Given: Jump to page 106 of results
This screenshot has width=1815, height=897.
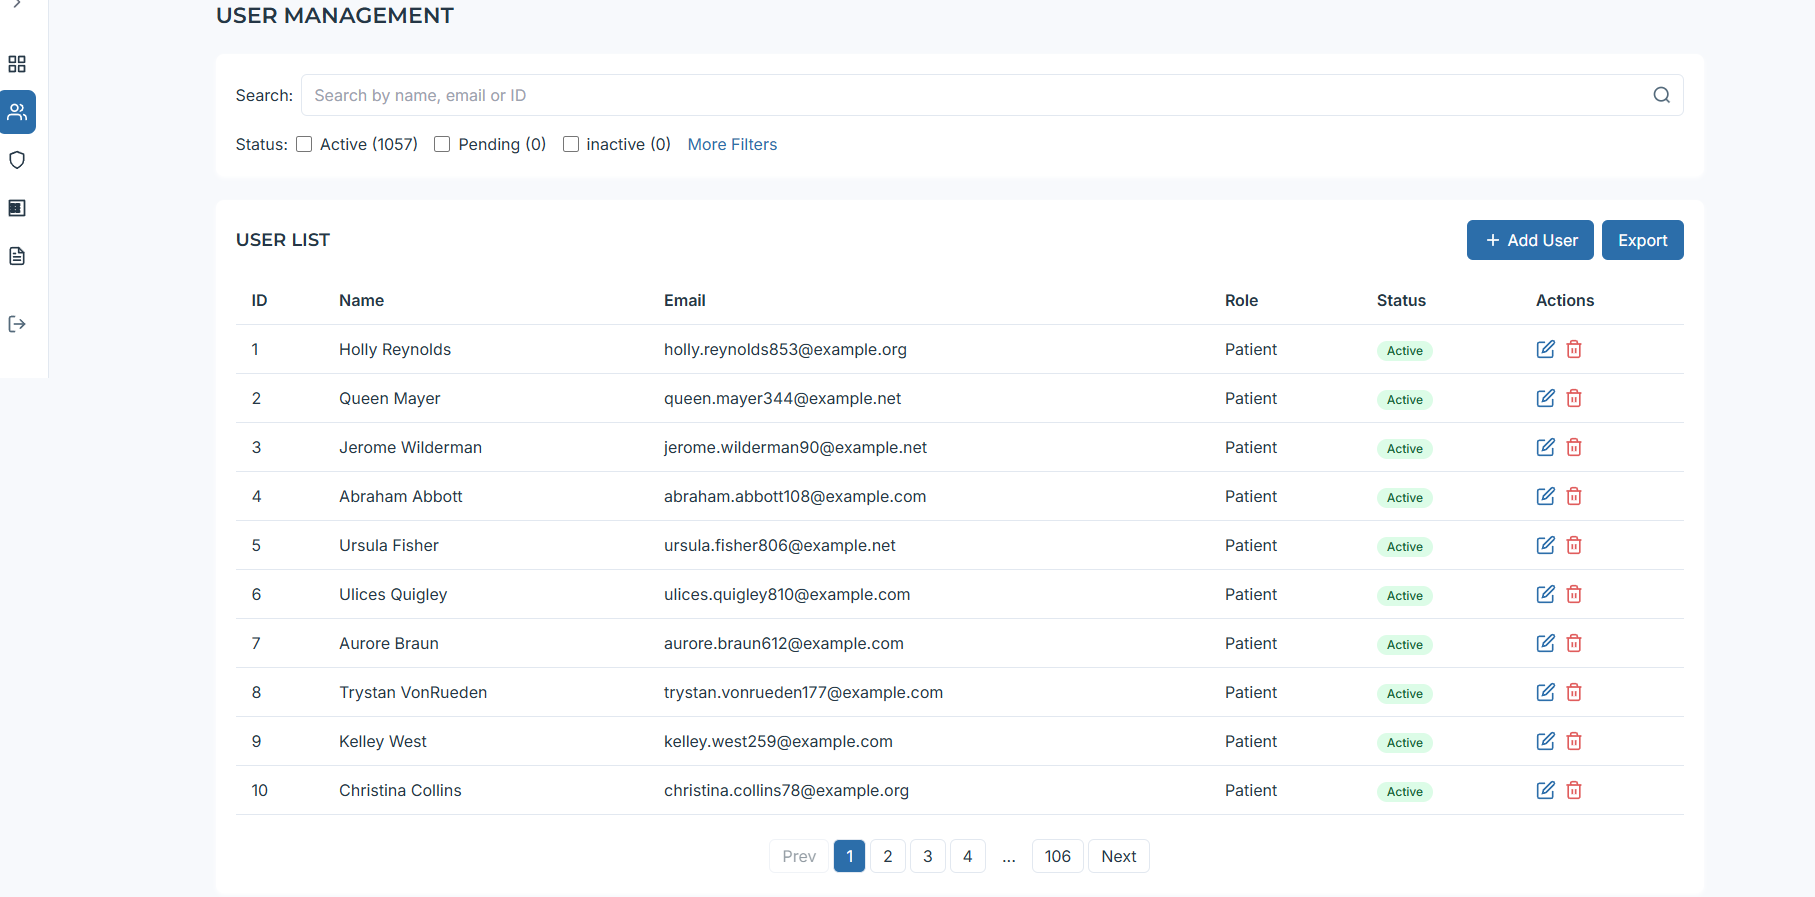Looking at the screenshot, I should tap(1057, 856).
